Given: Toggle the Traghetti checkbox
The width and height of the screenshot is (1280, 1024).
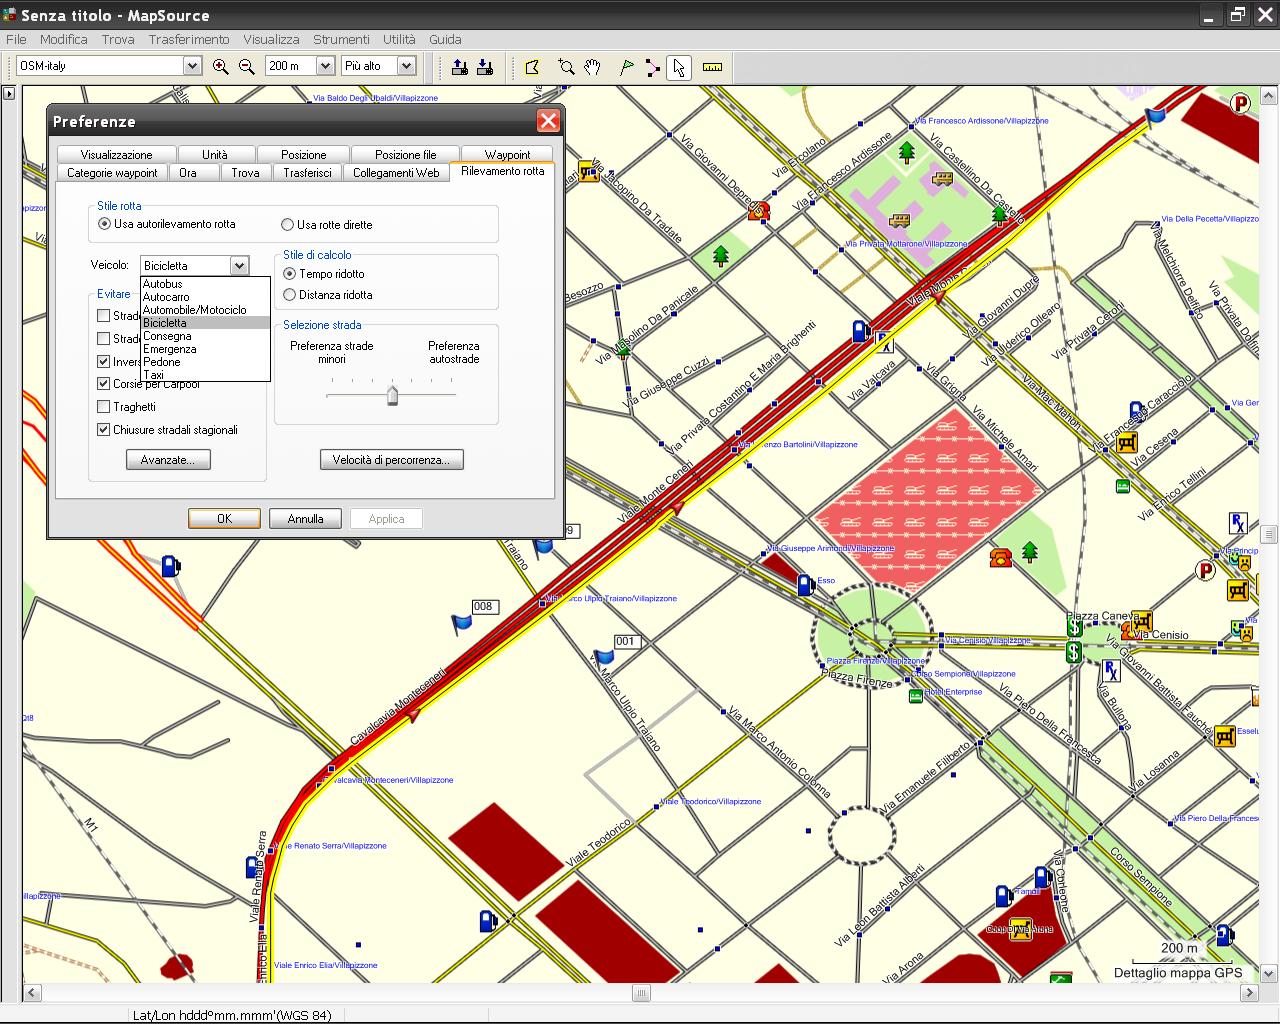Looking at the screenshot, I should pos(103,407).
